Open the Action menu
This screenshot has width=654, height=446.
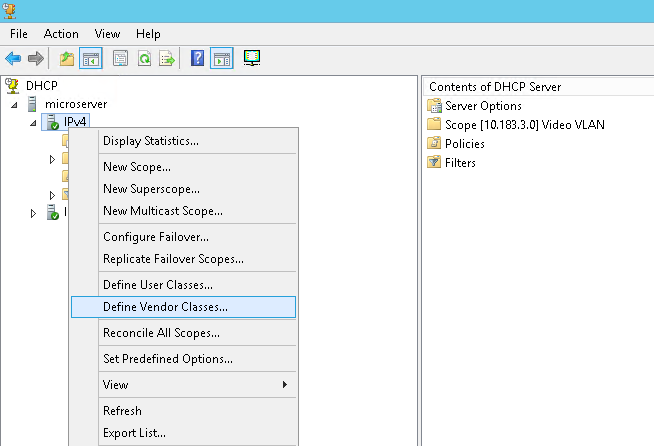61,34
